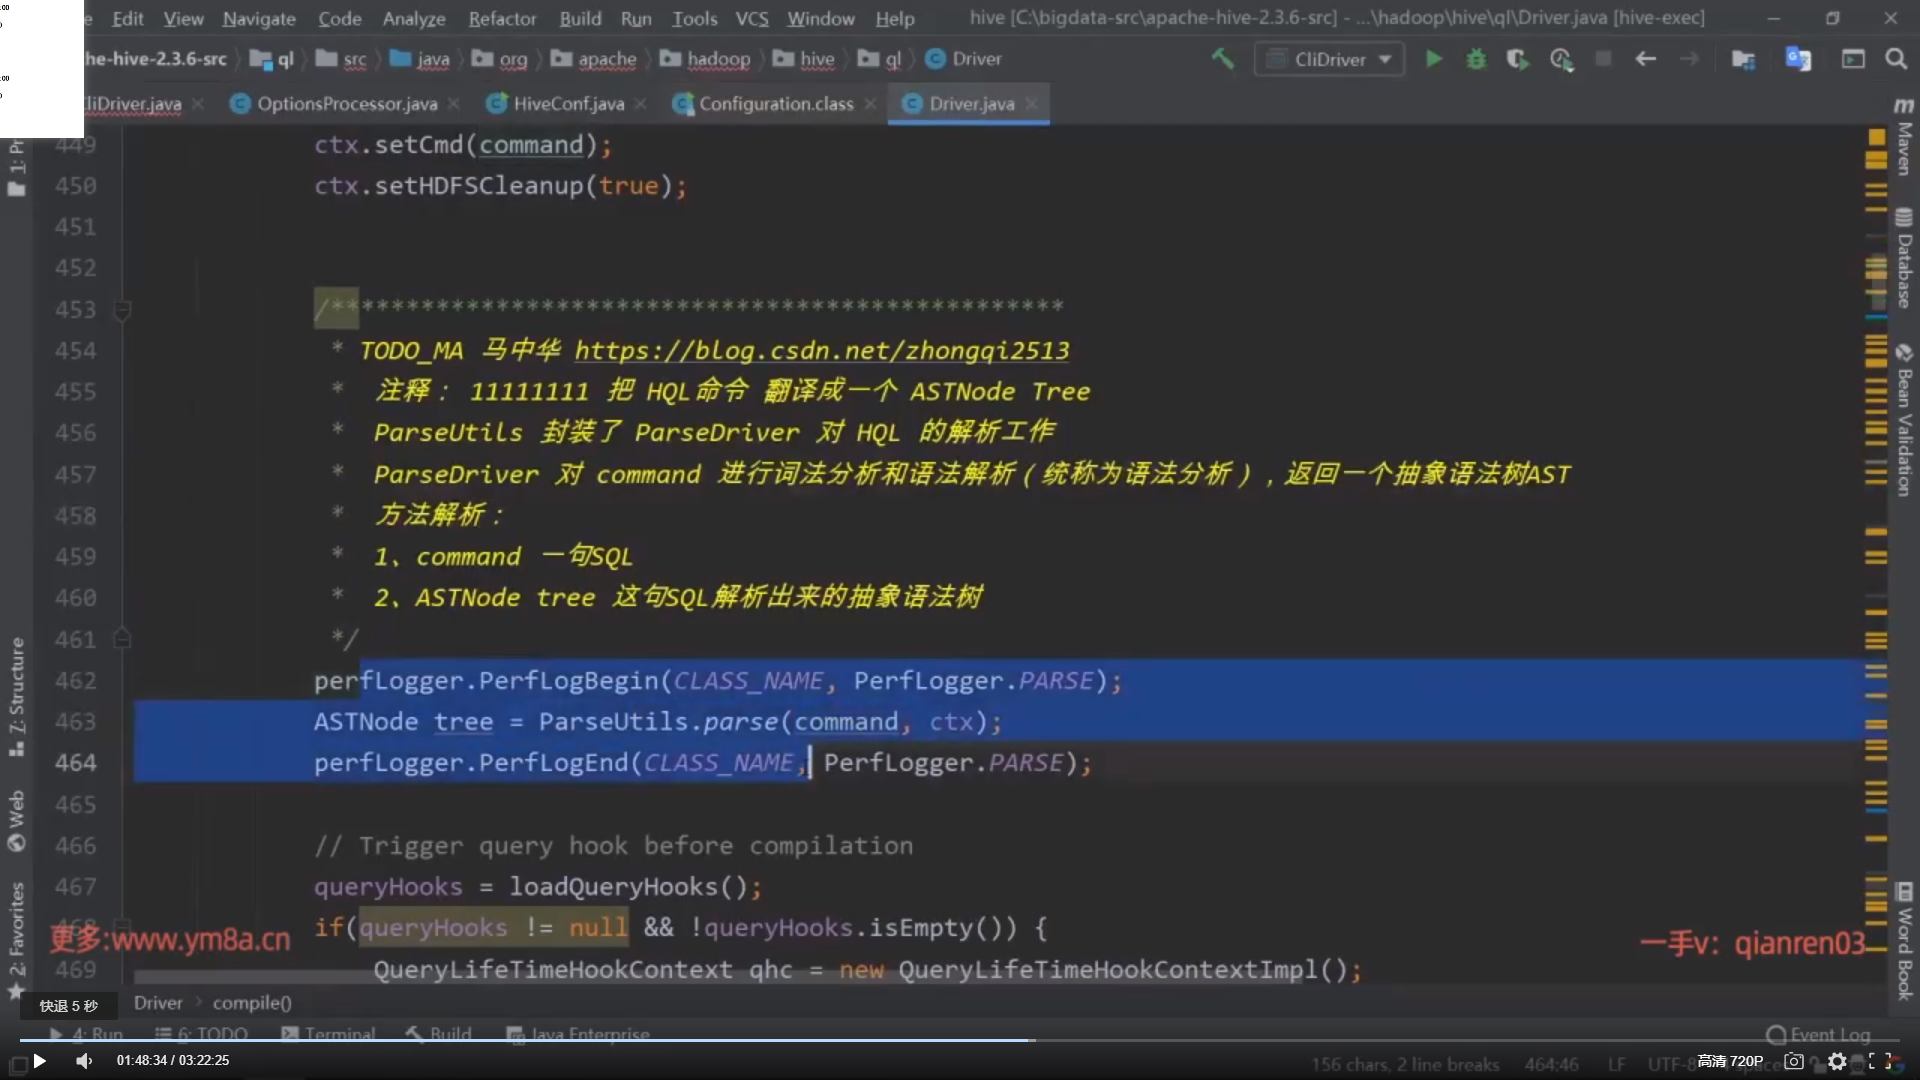The height and width of the screenshot is (1080, 1920).
Task: Play the video
Action: coord(39,1061)
